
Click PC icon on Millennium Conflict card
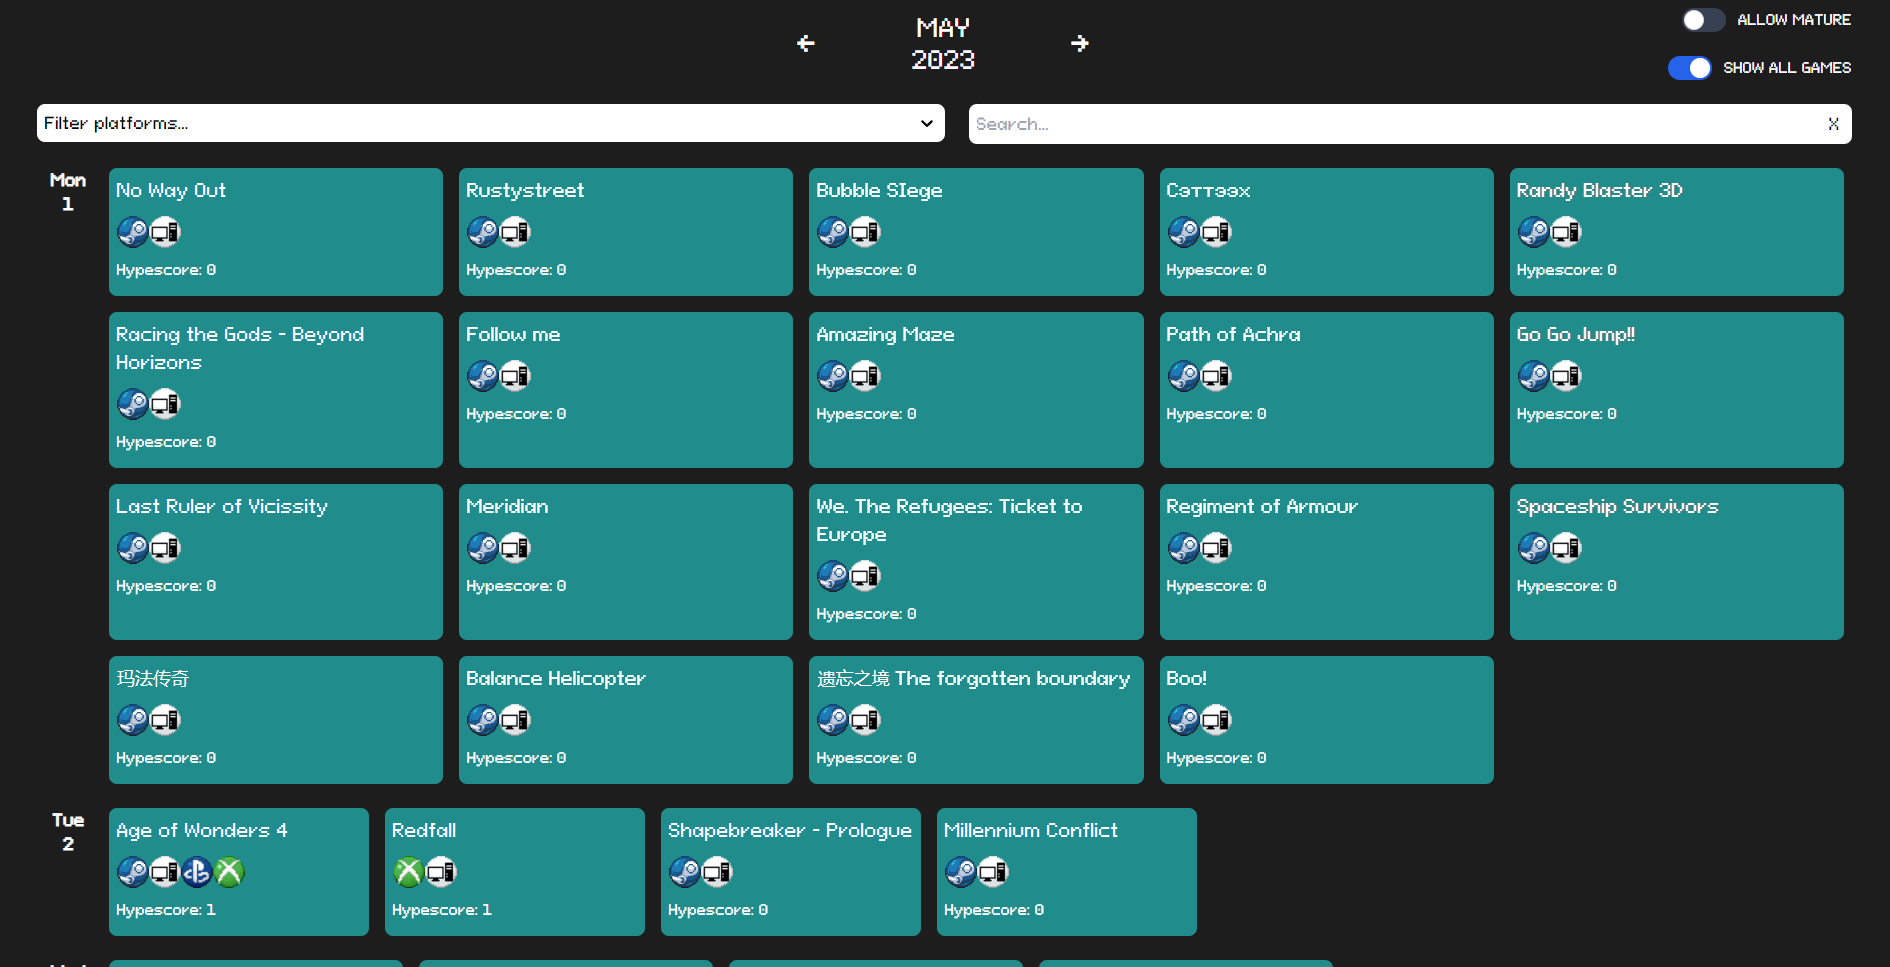(x=992, y=872)
